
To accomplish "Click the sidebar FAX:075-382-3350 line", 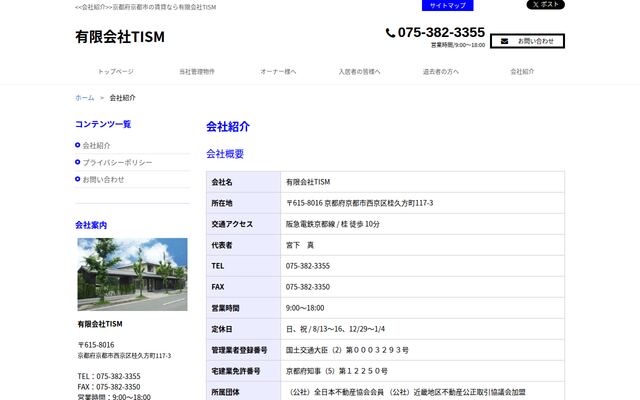I will pos(109,387).
